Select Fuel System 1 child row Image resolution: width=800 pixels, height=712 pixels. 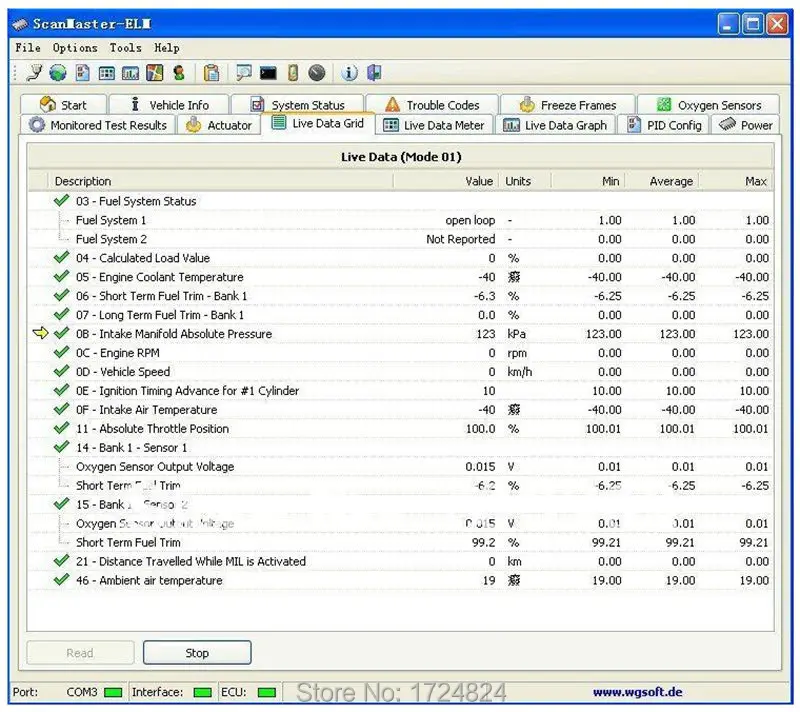[x=400, y=220]
